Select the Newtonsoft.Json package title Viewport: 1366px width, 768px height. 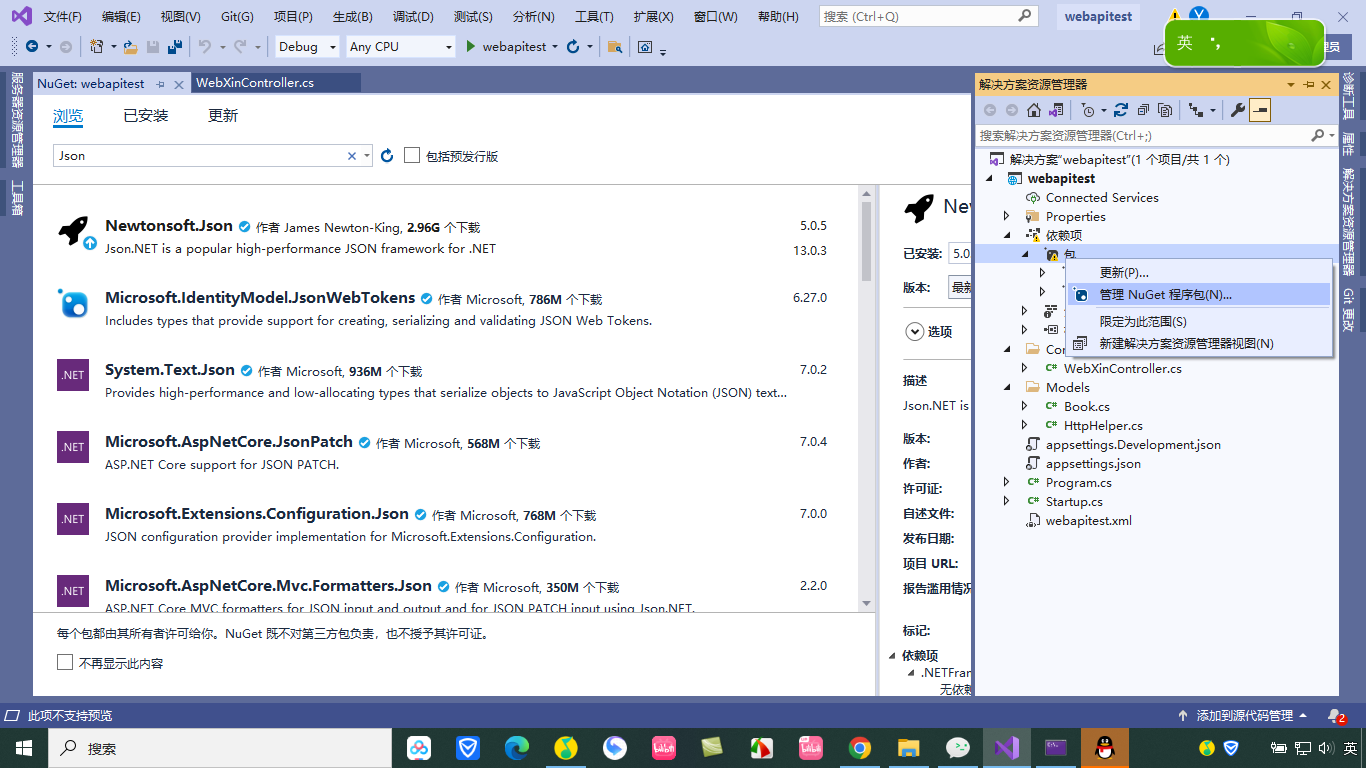[169, 226]
